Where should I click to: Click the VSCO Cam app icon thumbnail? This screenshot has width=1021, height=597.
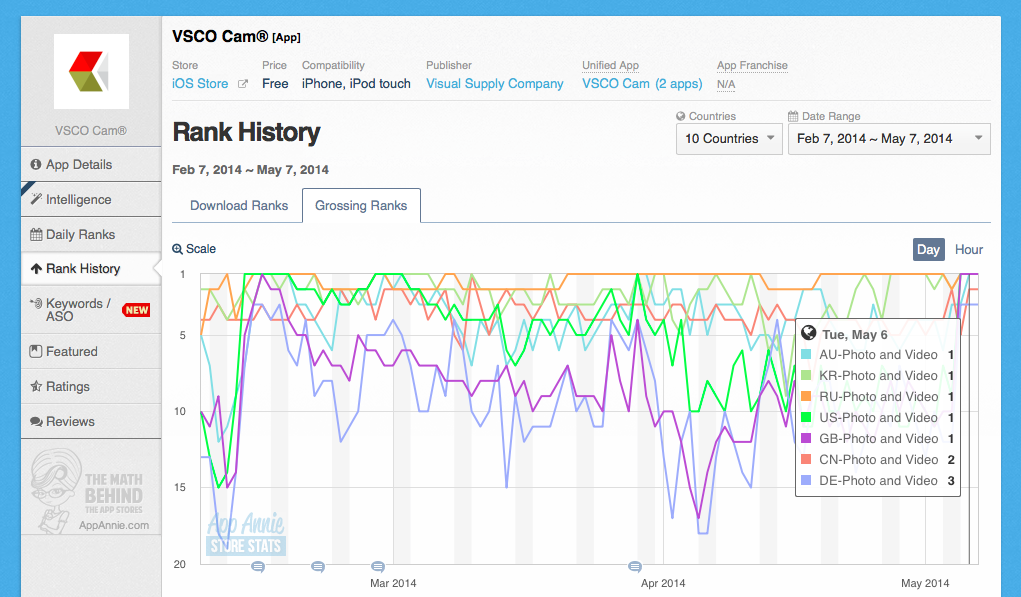click(x=91, y=72)
